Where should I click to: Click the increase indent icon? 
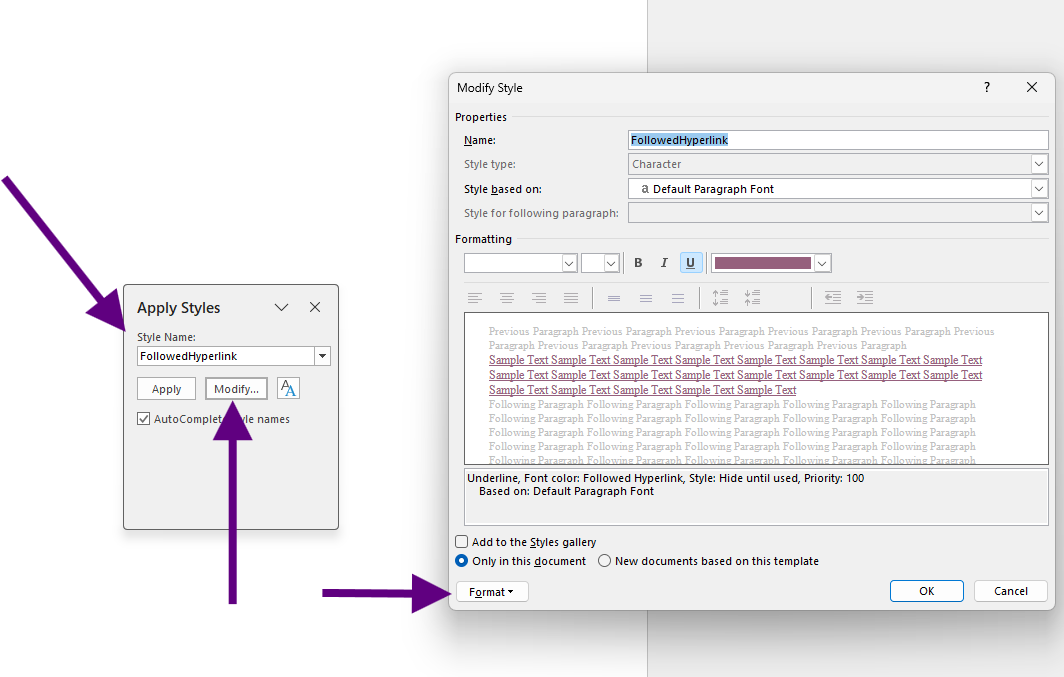[x=864, y=298]
